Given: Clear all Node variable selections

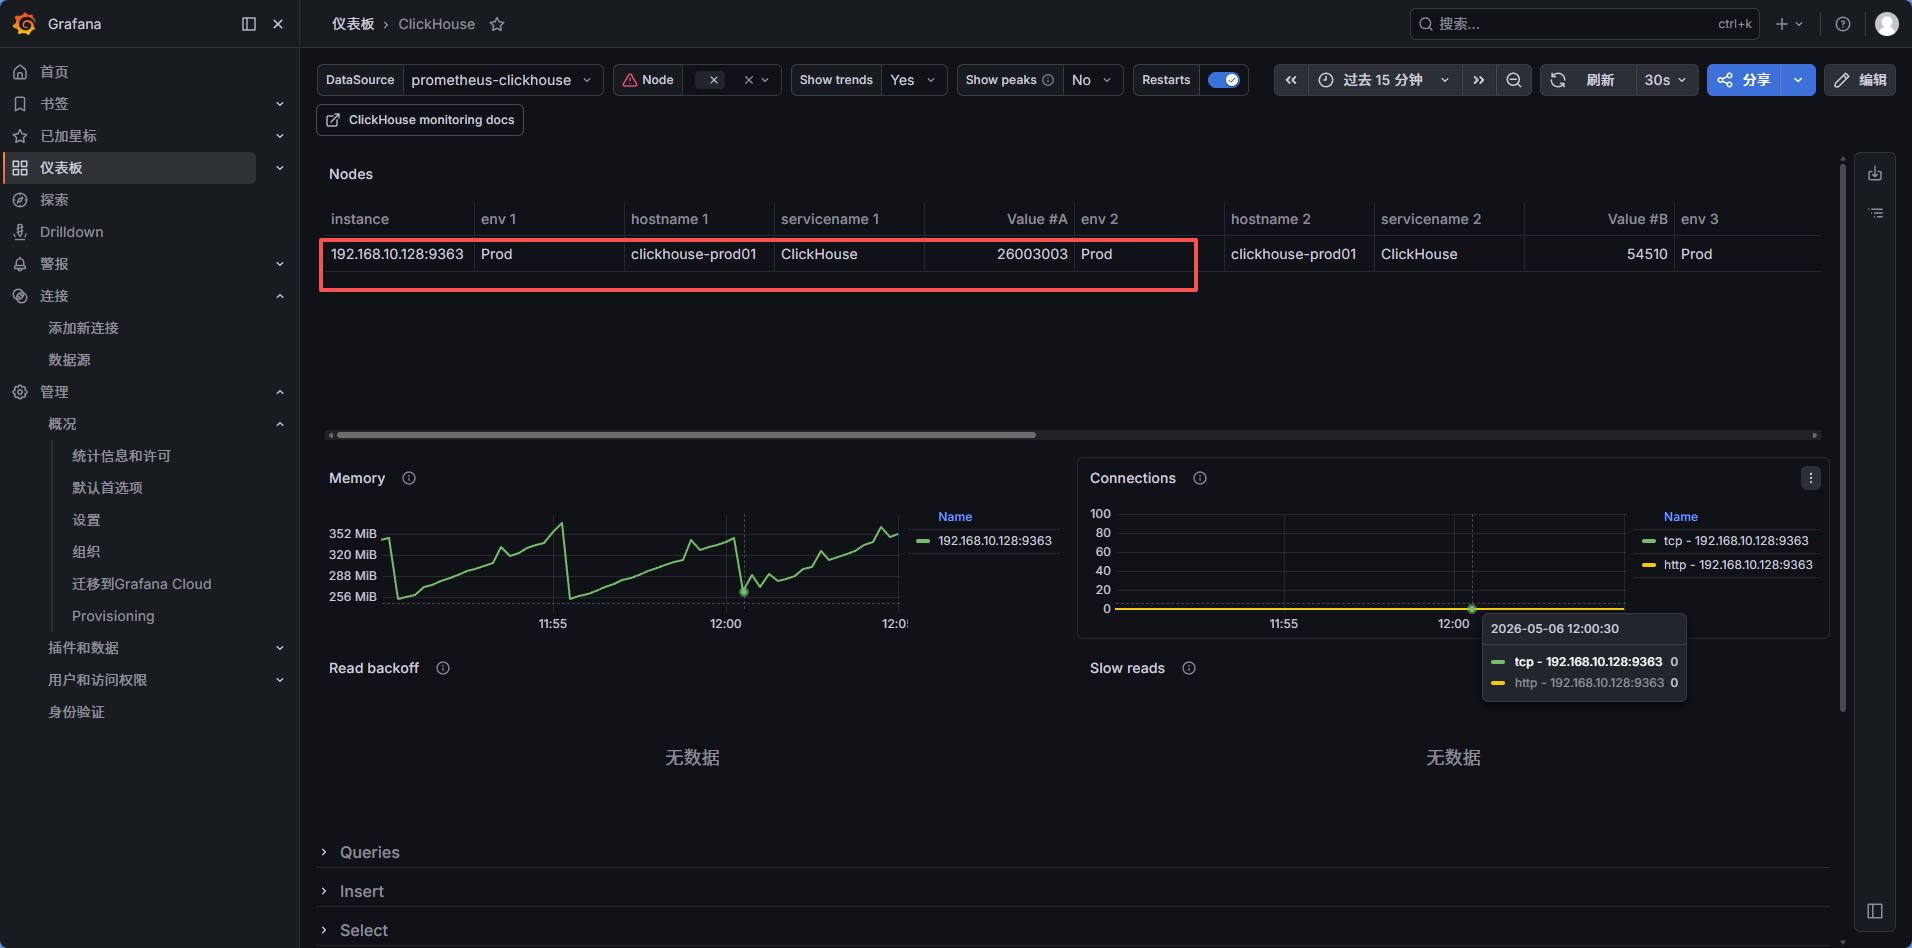Looking at the screenshot, I should point(748,80).
